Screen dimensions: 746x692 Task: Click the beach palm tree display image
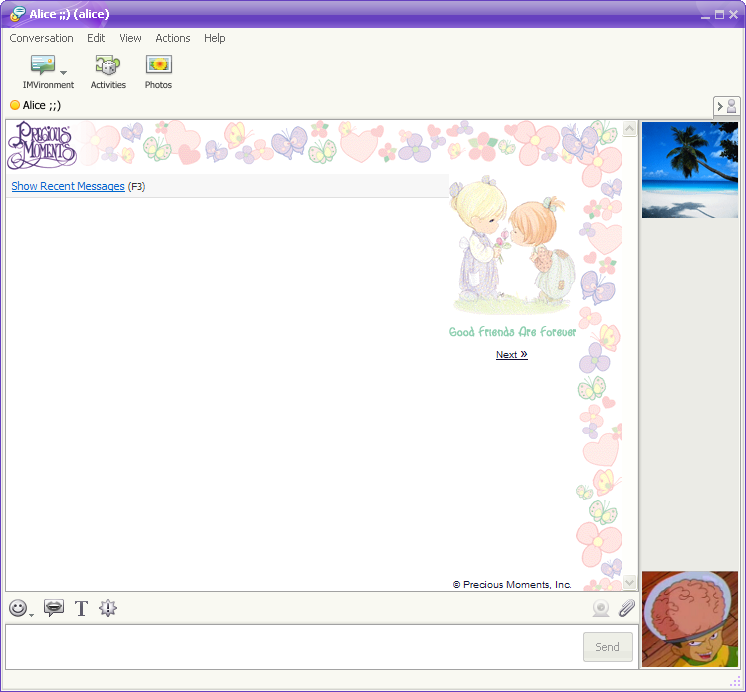690,170
